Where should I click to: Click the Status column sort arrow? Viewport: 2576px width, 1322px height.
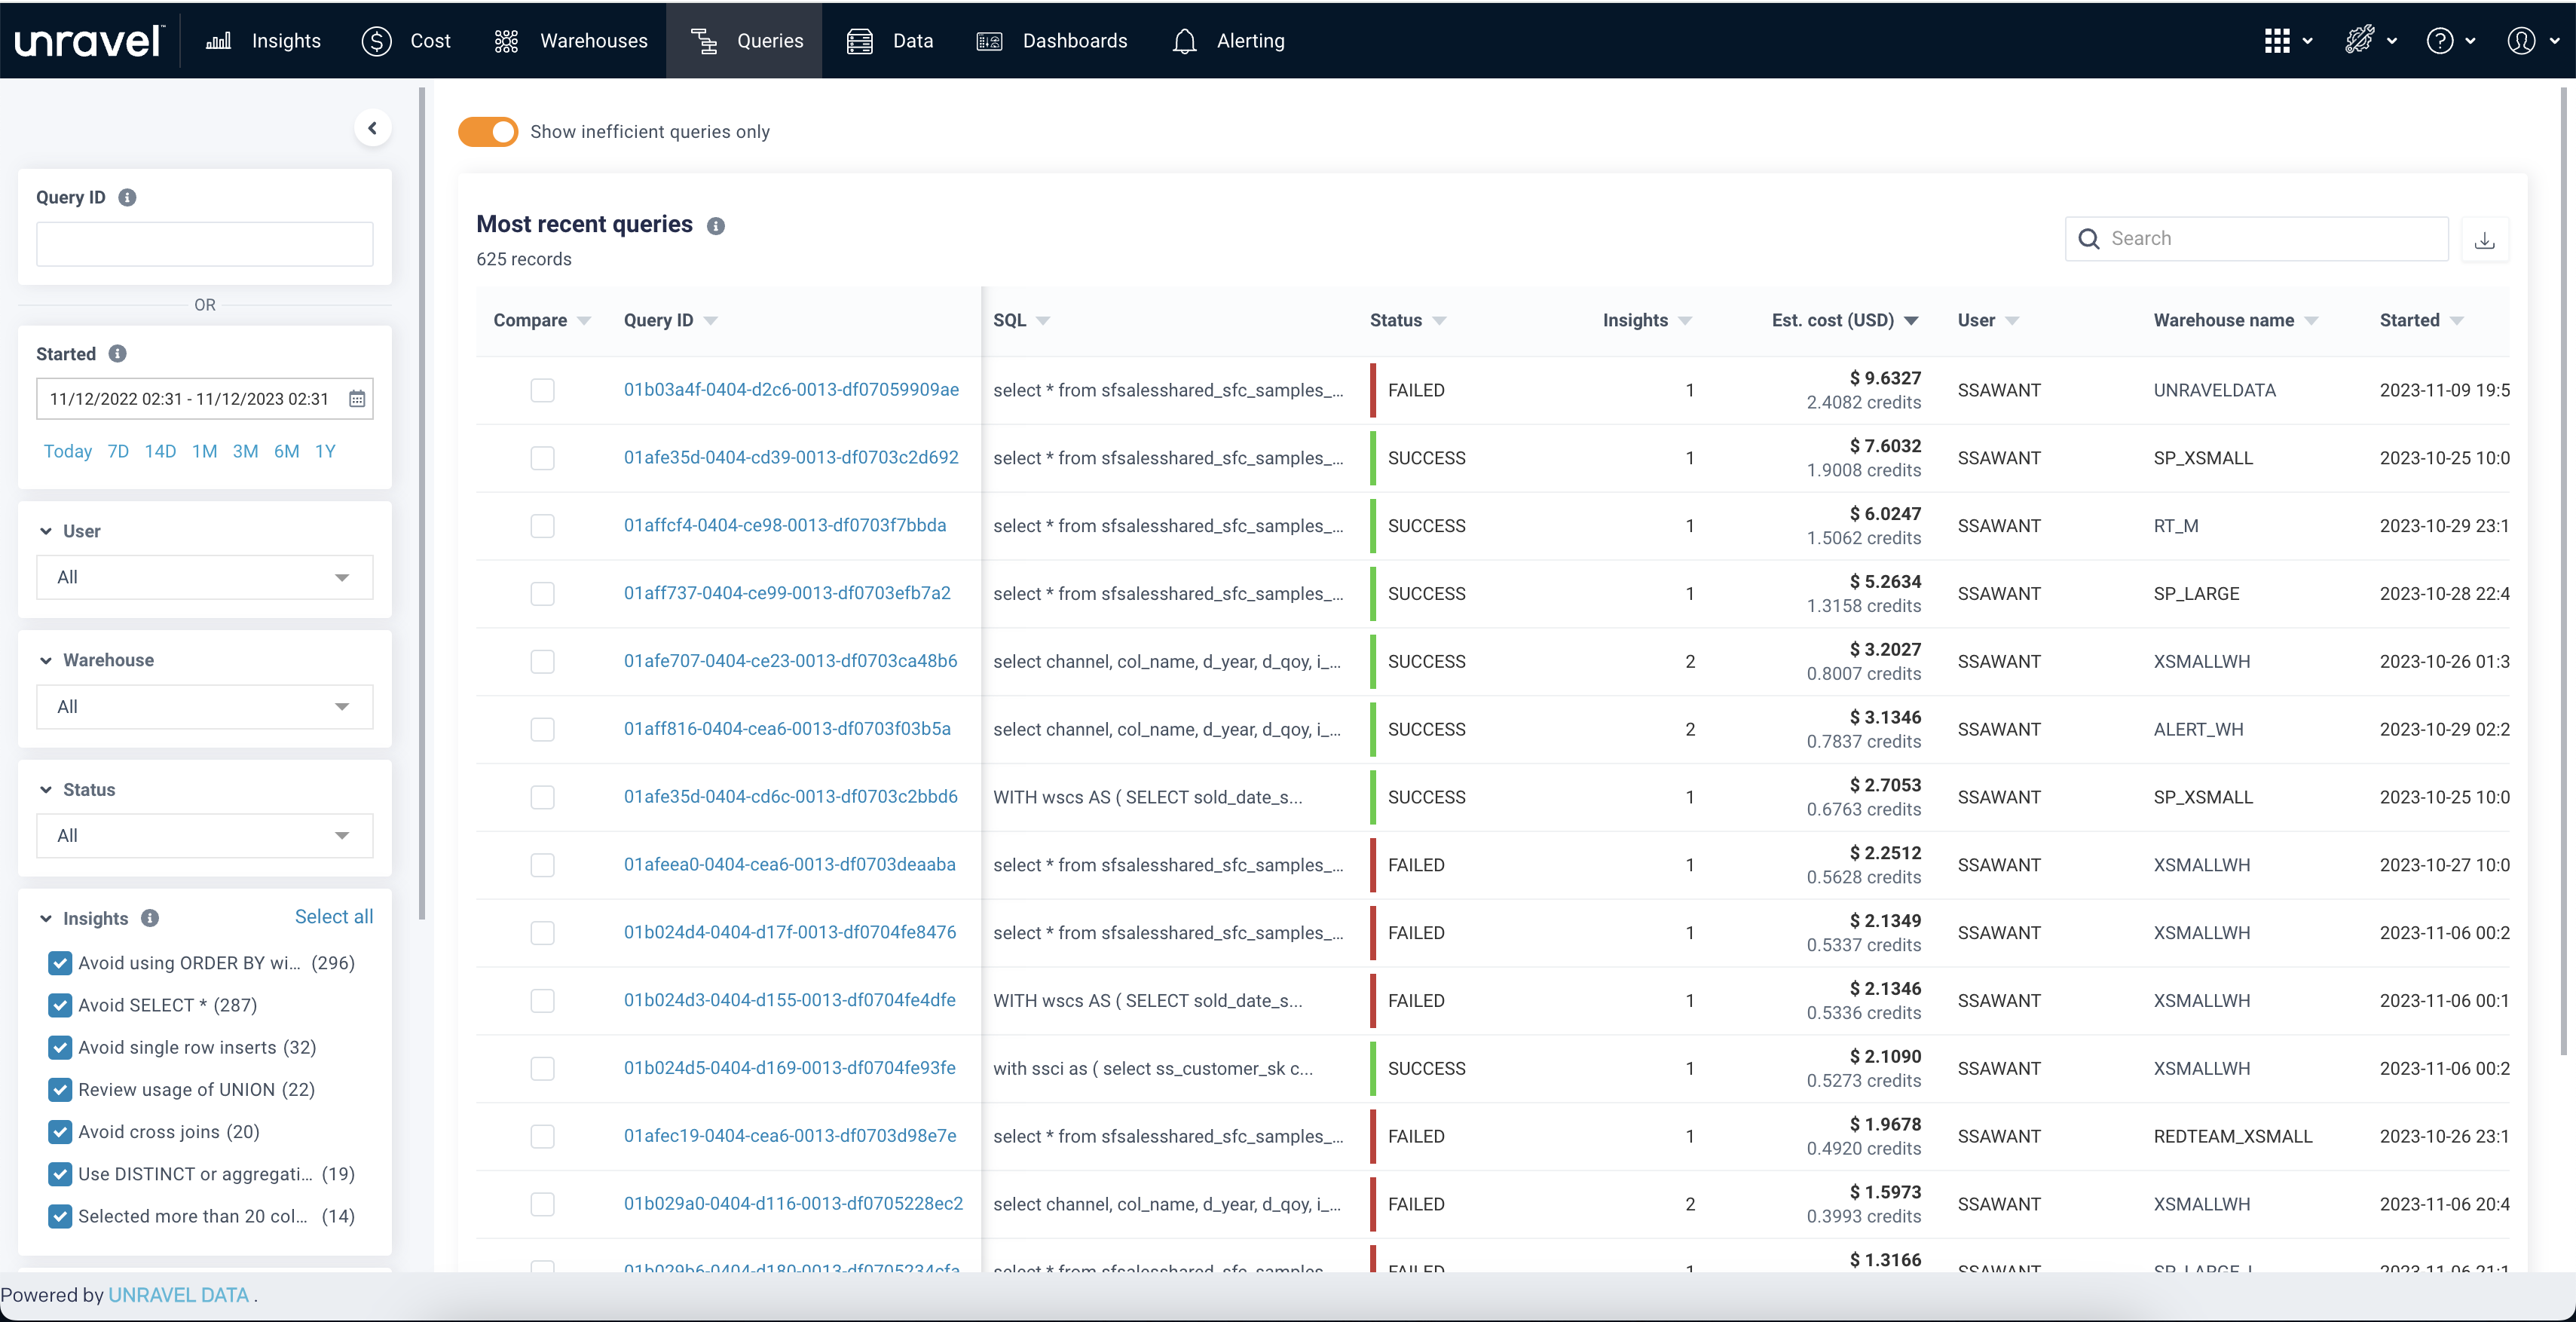1439,321
